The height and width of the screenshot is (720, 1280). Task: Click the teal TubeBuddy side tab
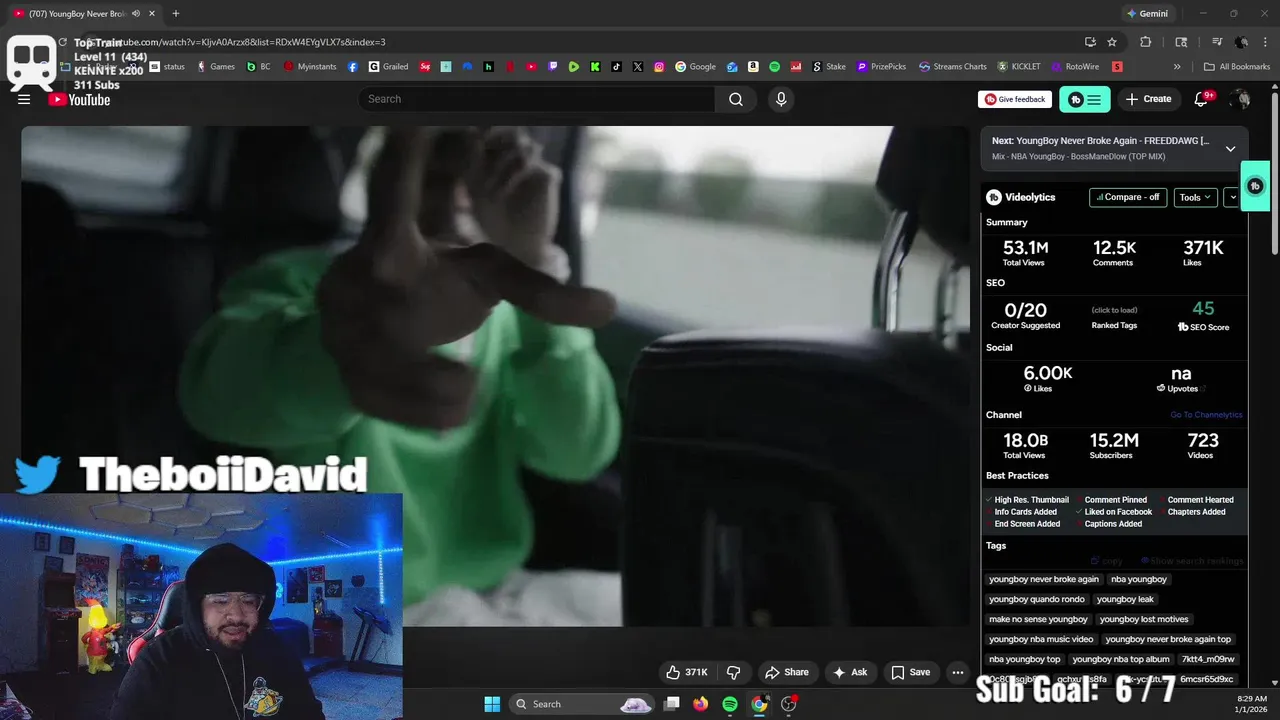tap(1255, 186)
